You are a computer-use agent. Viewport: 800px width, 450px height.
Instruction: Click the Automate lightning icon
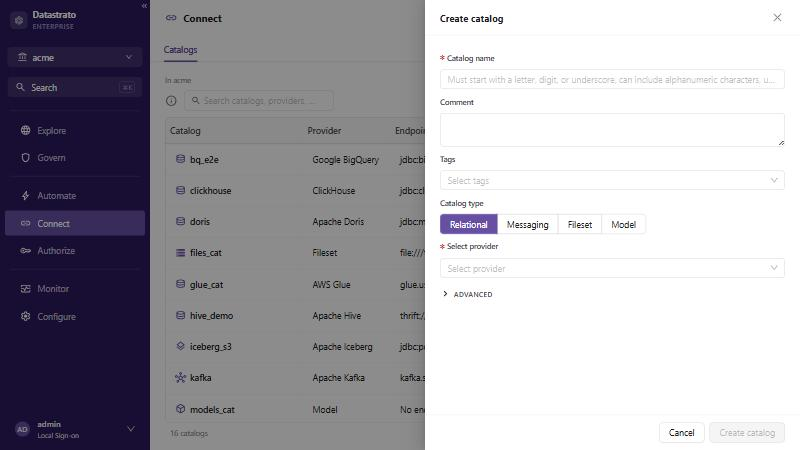click(26, 195)
